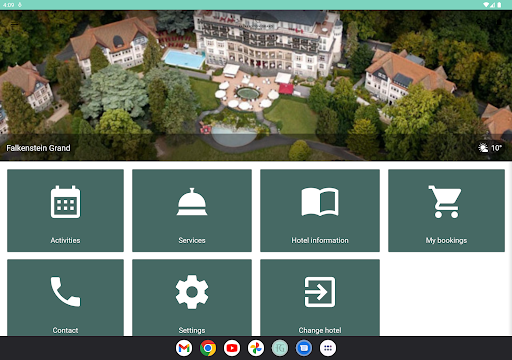The height and width of the screenshot is (360, 512).
Task: Open the Hotel information book tile
Action: (320, 210)
